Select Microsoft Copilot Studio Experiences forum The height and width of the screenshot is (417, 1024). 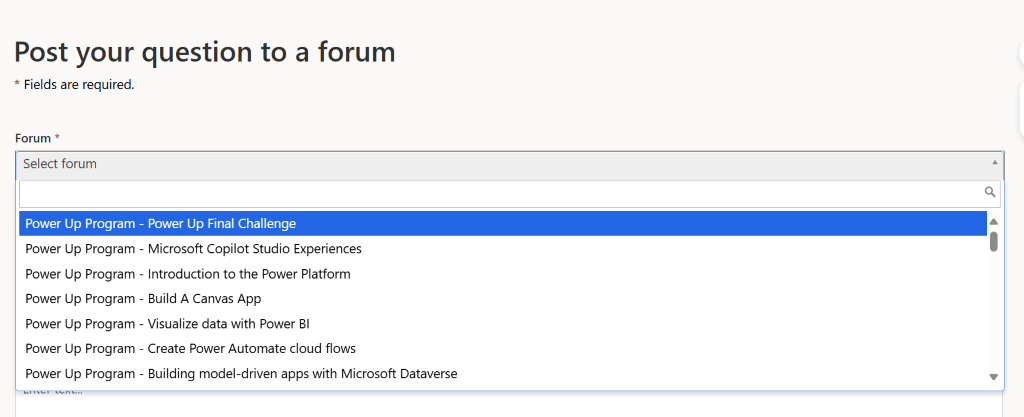(x=503, y=249)
